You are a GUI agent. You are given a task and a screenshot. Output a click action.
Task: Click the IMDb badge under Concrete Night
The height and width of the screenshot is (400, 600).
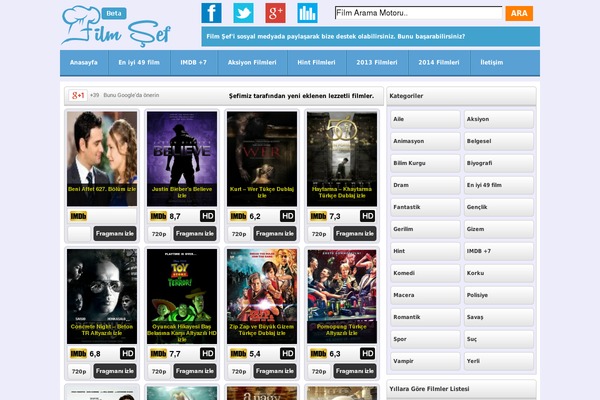point(78,354)
